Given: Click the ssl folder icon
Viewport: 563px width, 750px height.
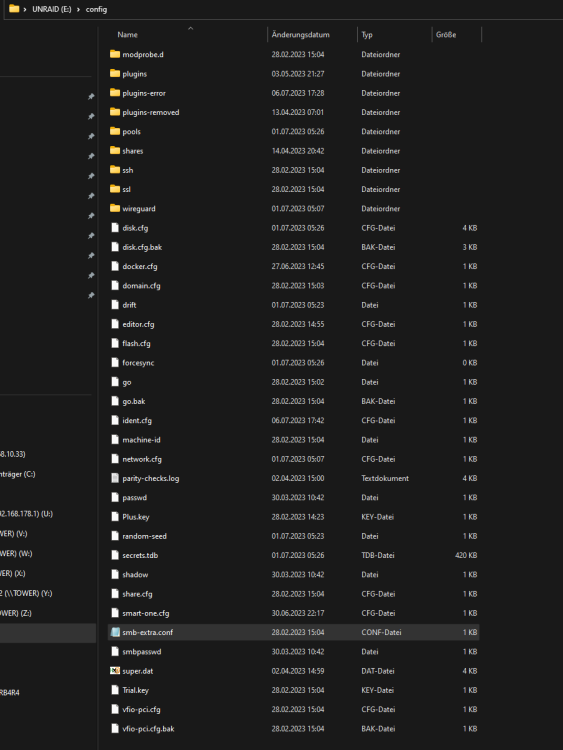Looking at the screenshot, I should click(x=115, y=189).
